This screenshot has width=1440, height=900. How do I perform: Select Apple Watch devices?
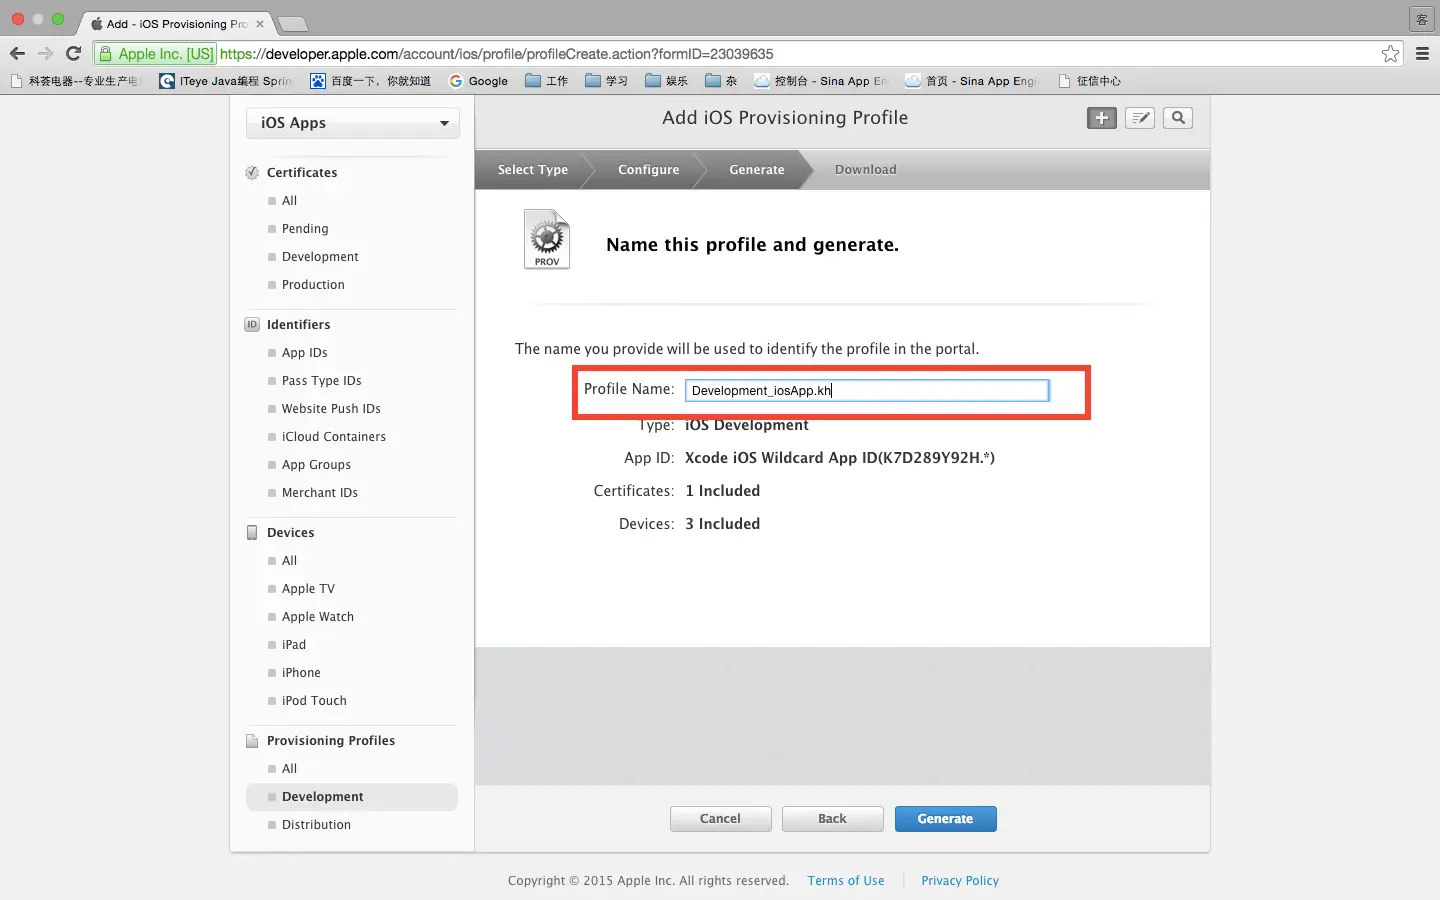coord(317,617)
